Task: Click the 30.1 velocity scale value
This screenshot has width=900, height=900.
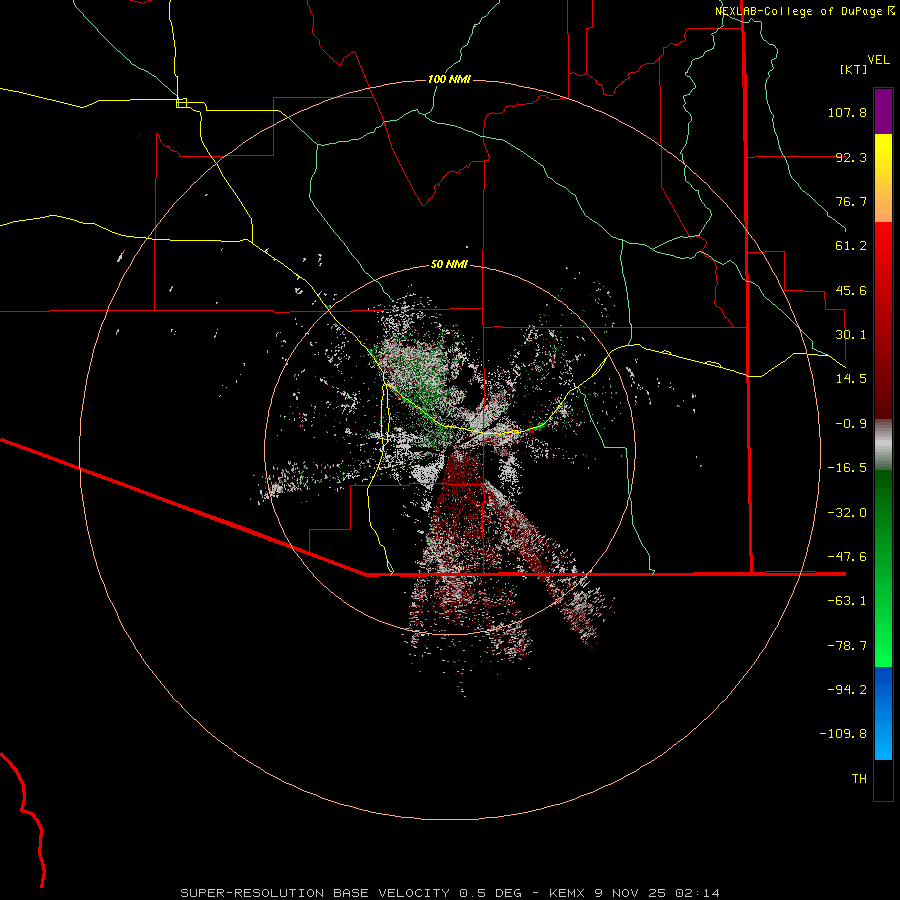Action: click(x=851, y=335)
